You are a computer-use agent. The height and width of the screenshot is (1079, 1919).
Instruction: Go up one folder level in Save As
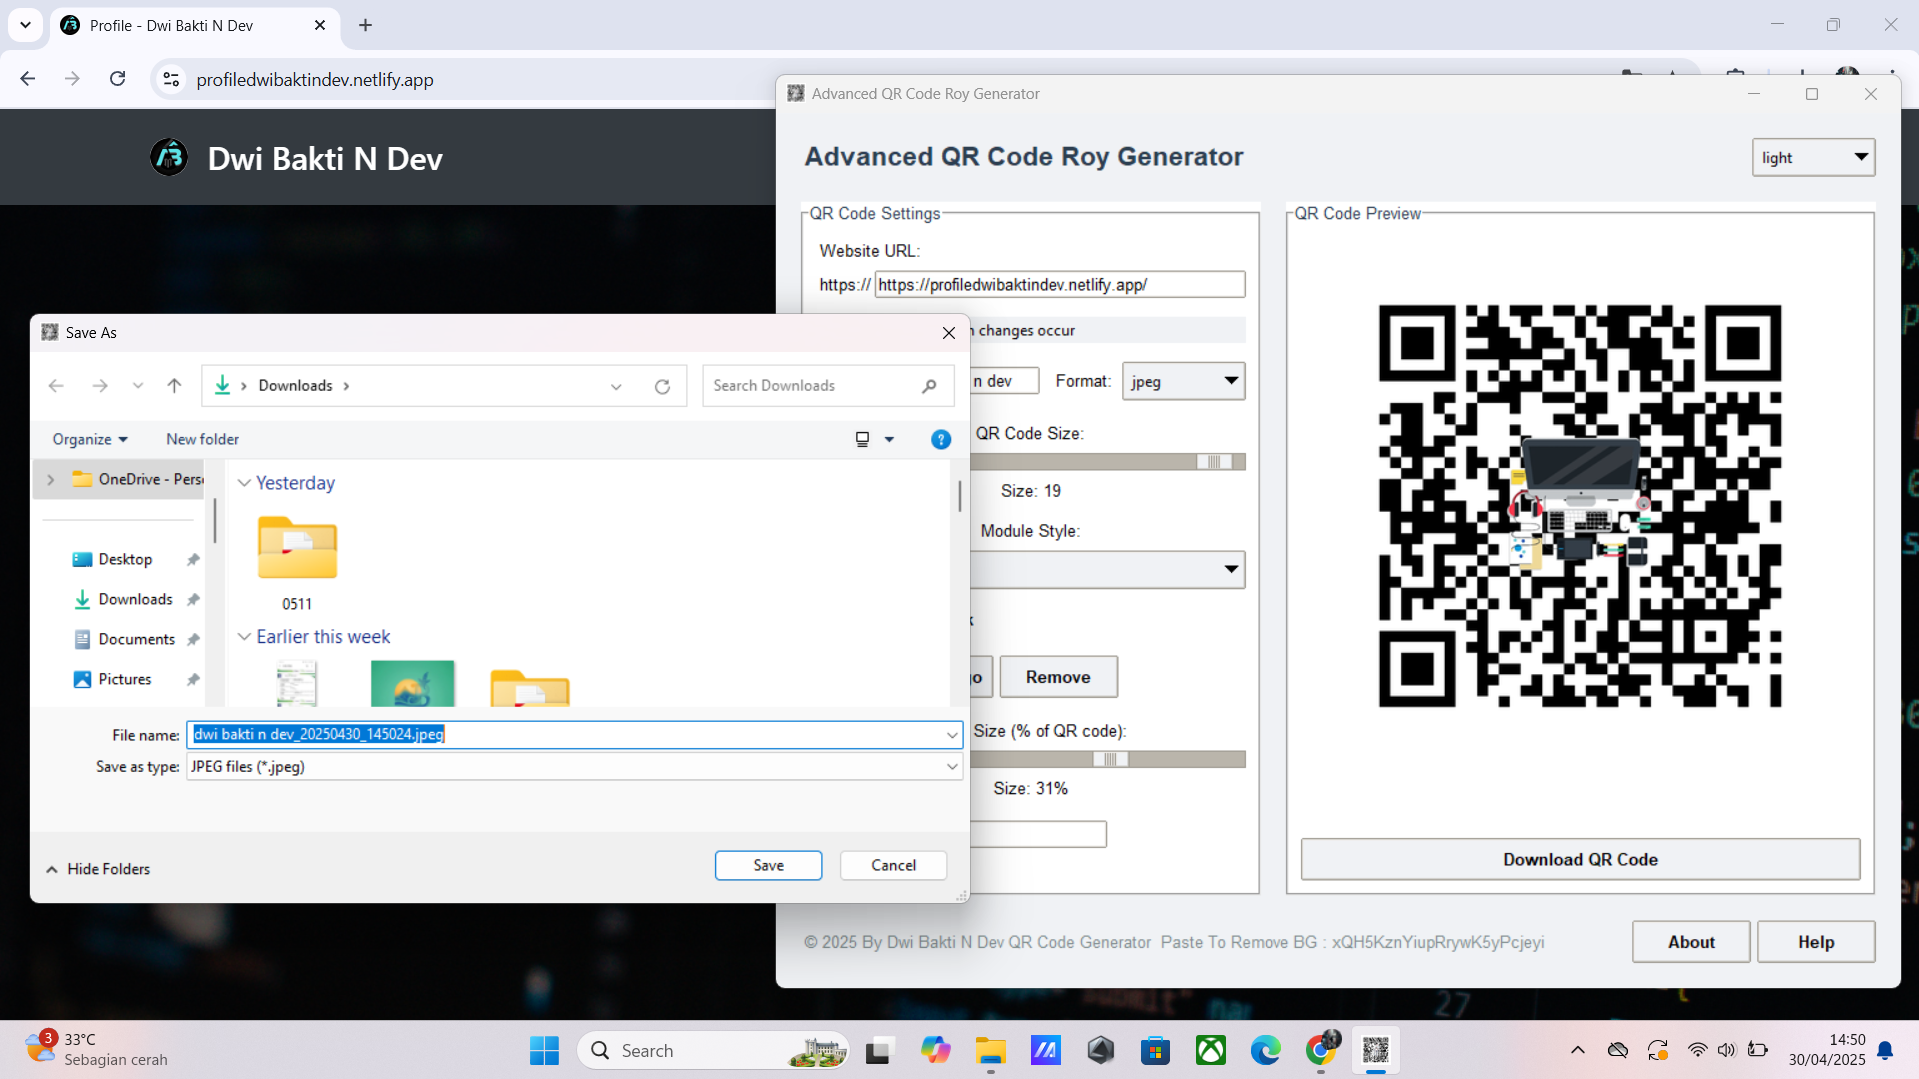175,386
